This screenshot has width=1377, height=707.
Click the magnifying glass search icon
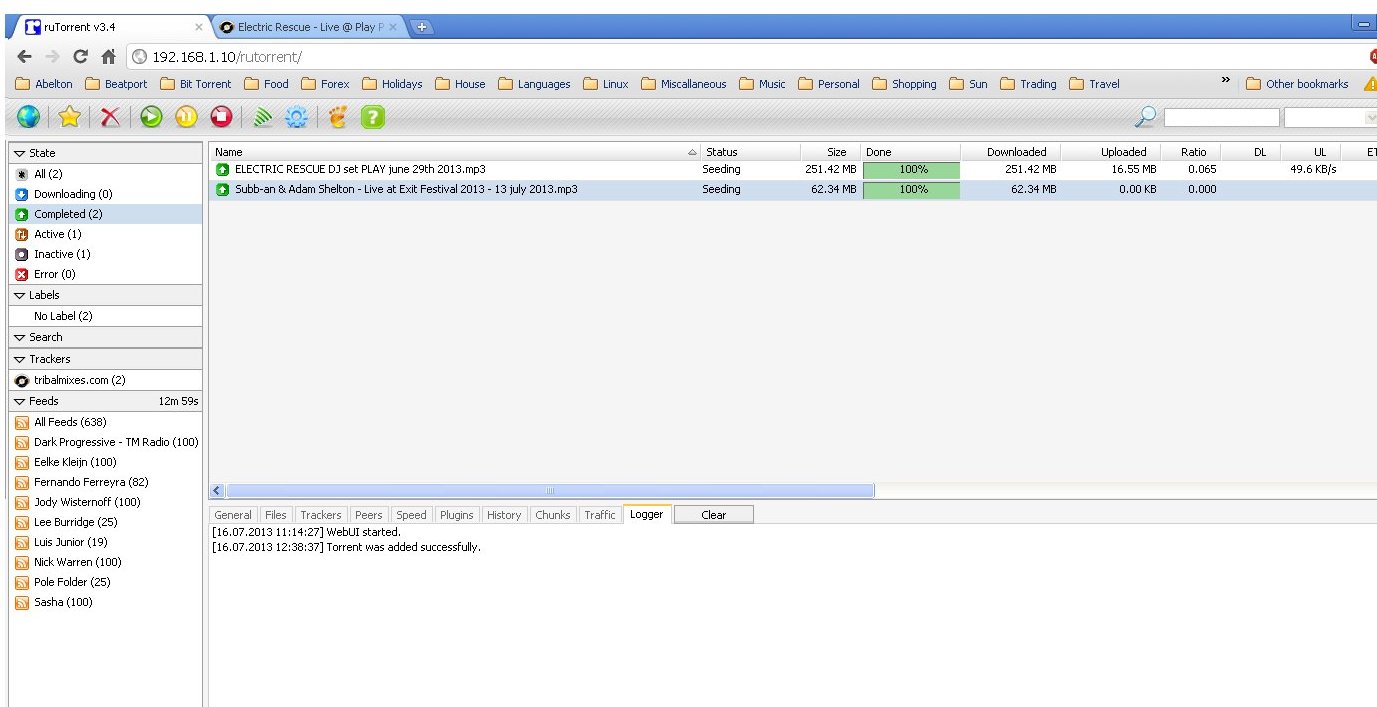pyautogui.click(x=1146, y=118)
